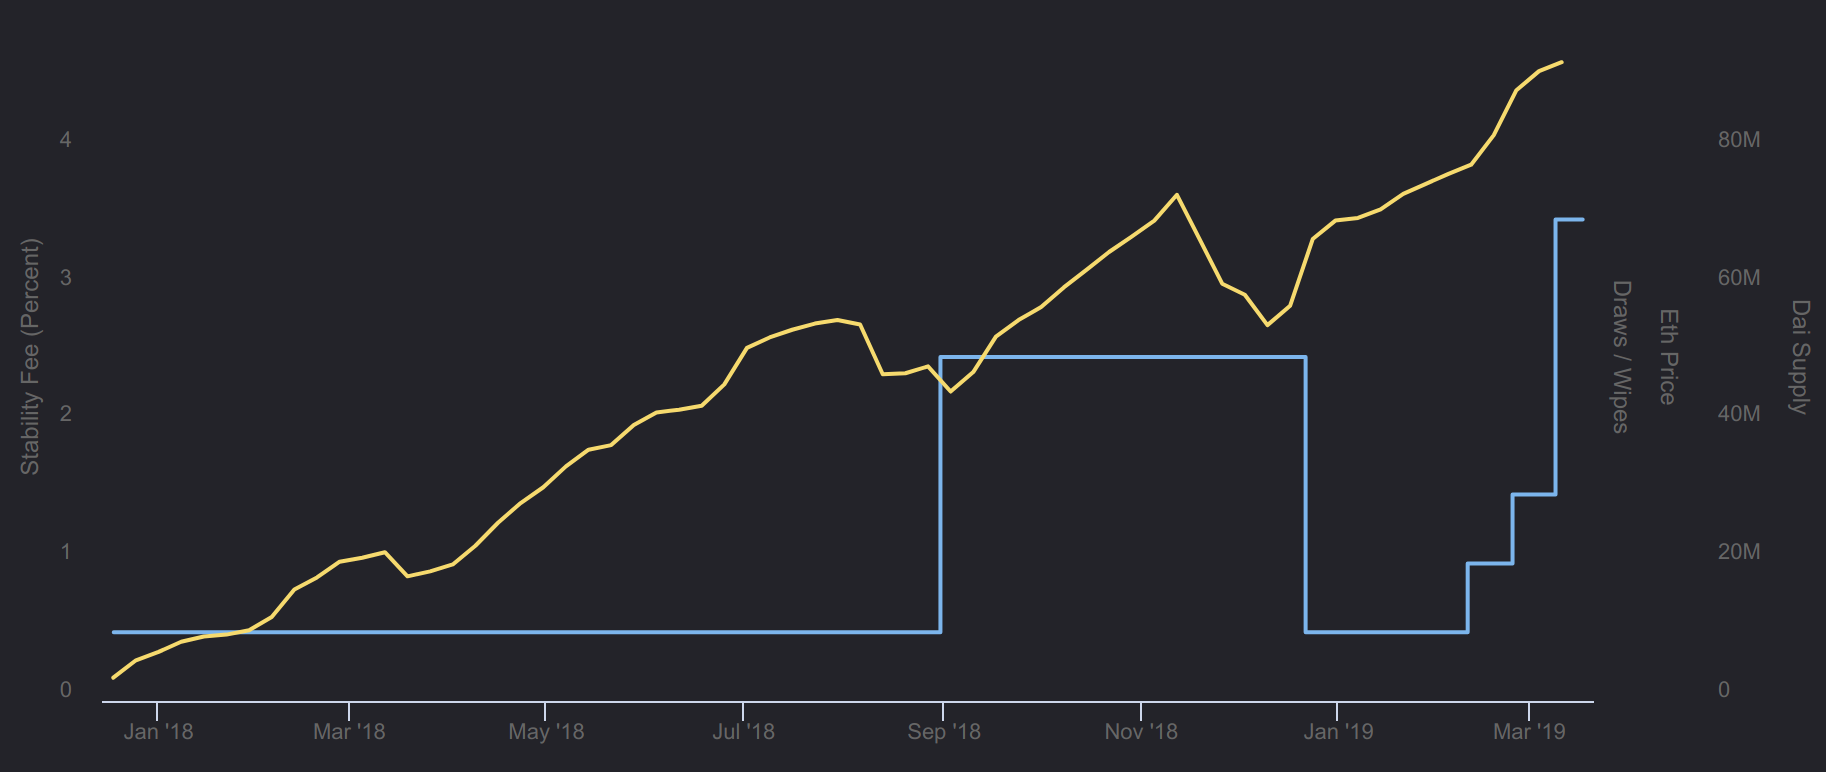The width and height of the screenshot is (1826, 772).
Task: Click the 'Nov '18' x-axis label
Action: pyautogui.click(x=1141, y=732)
